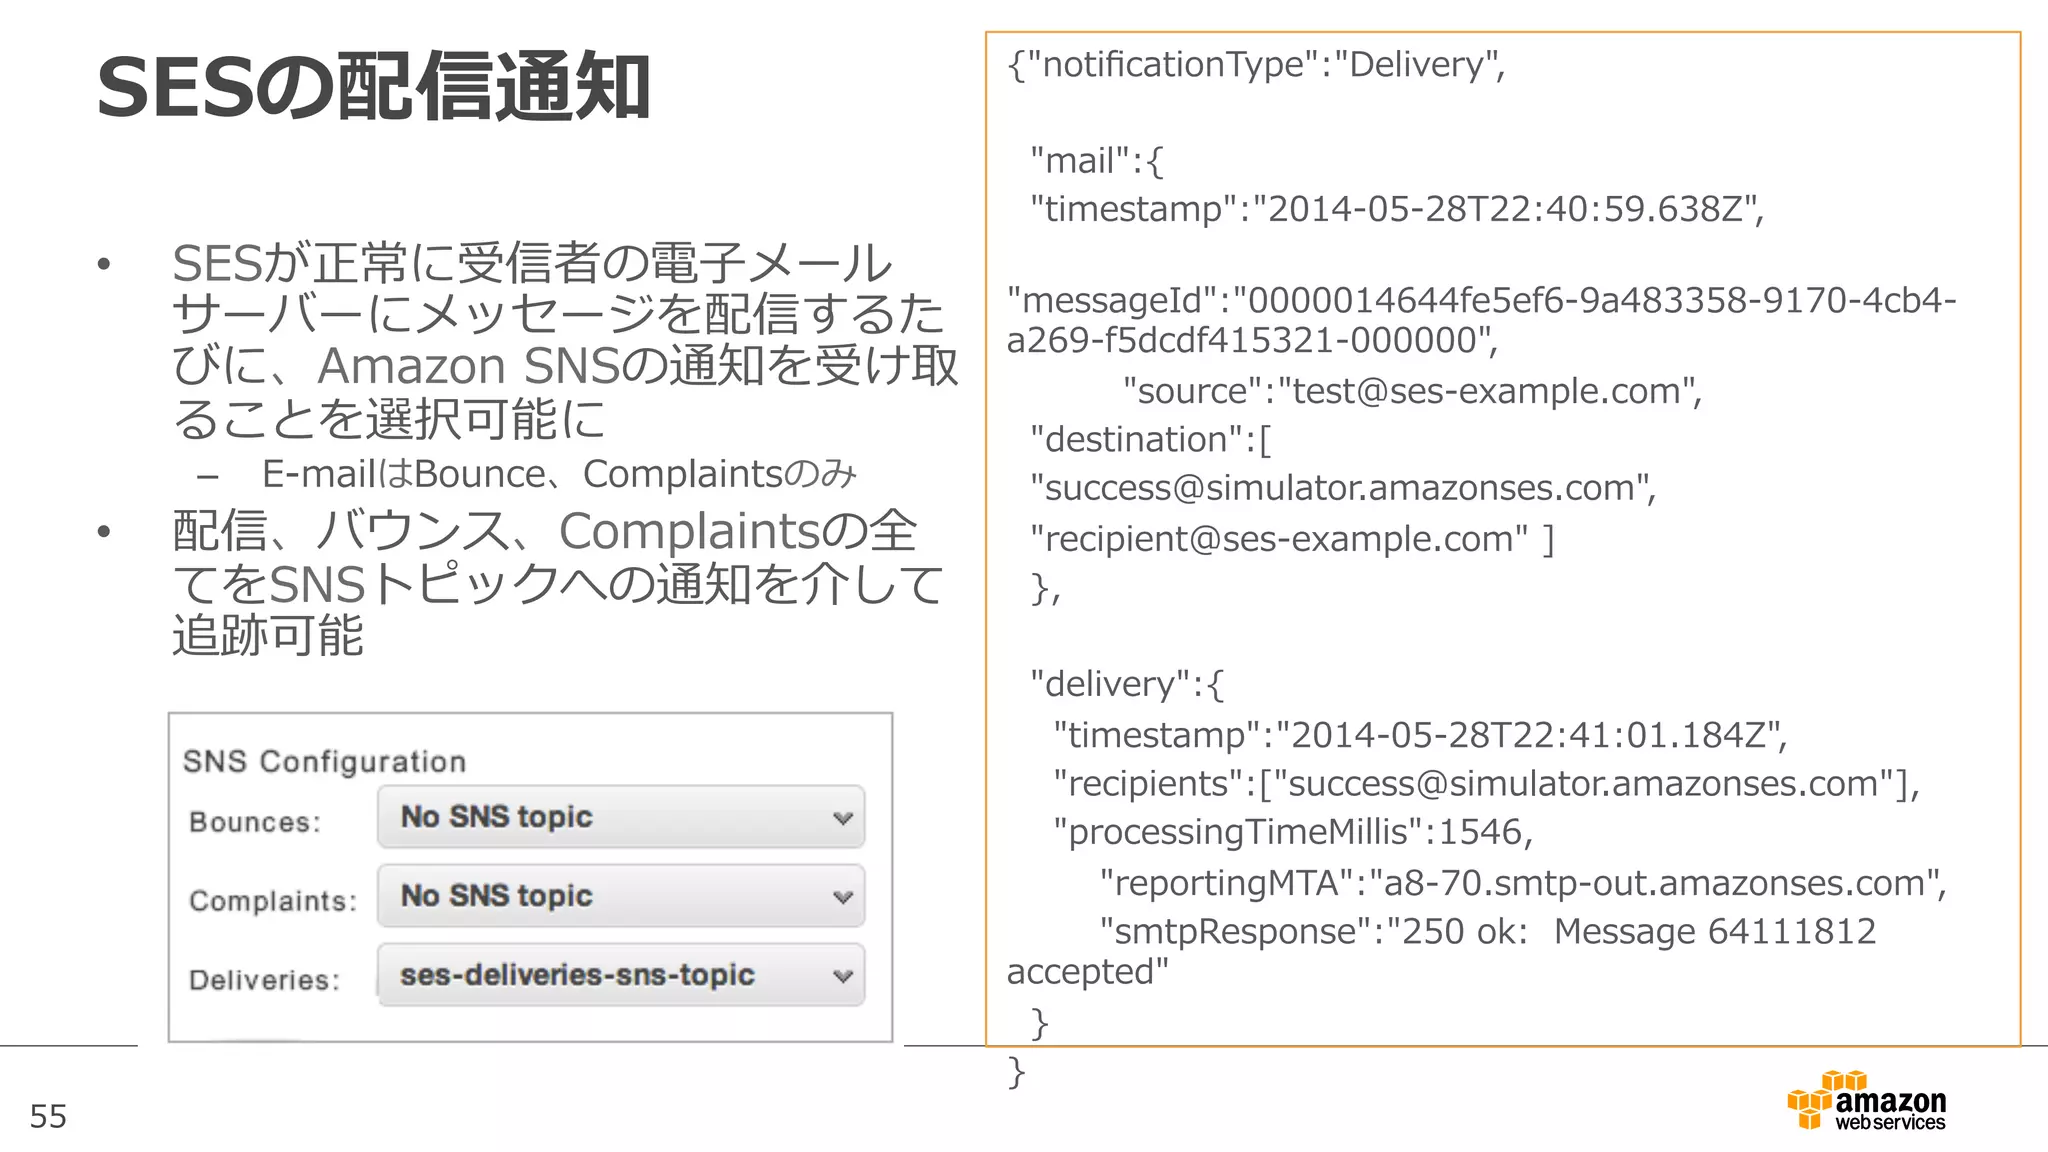Click slide number 55

tap(48, 1116)
